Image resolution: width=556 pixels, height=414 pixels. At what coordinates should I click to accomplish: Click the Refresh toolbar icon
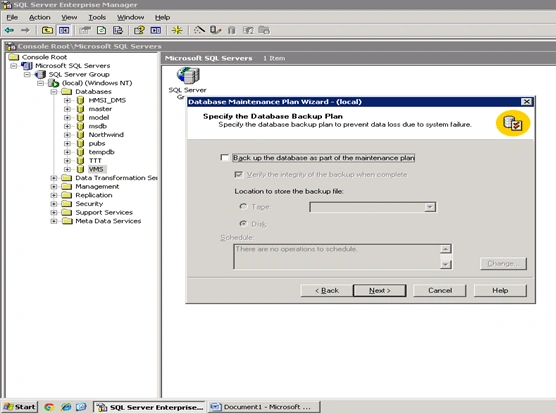click(101, 30)
